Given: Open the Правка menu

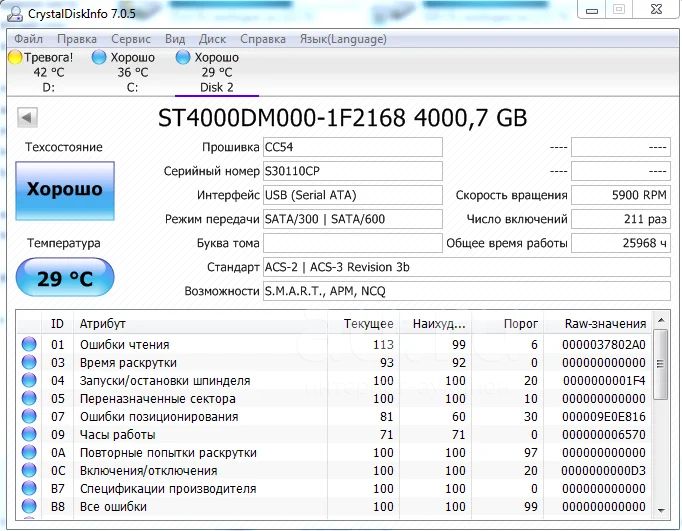Looking at the screenshot, I should (x=77, y=39).
